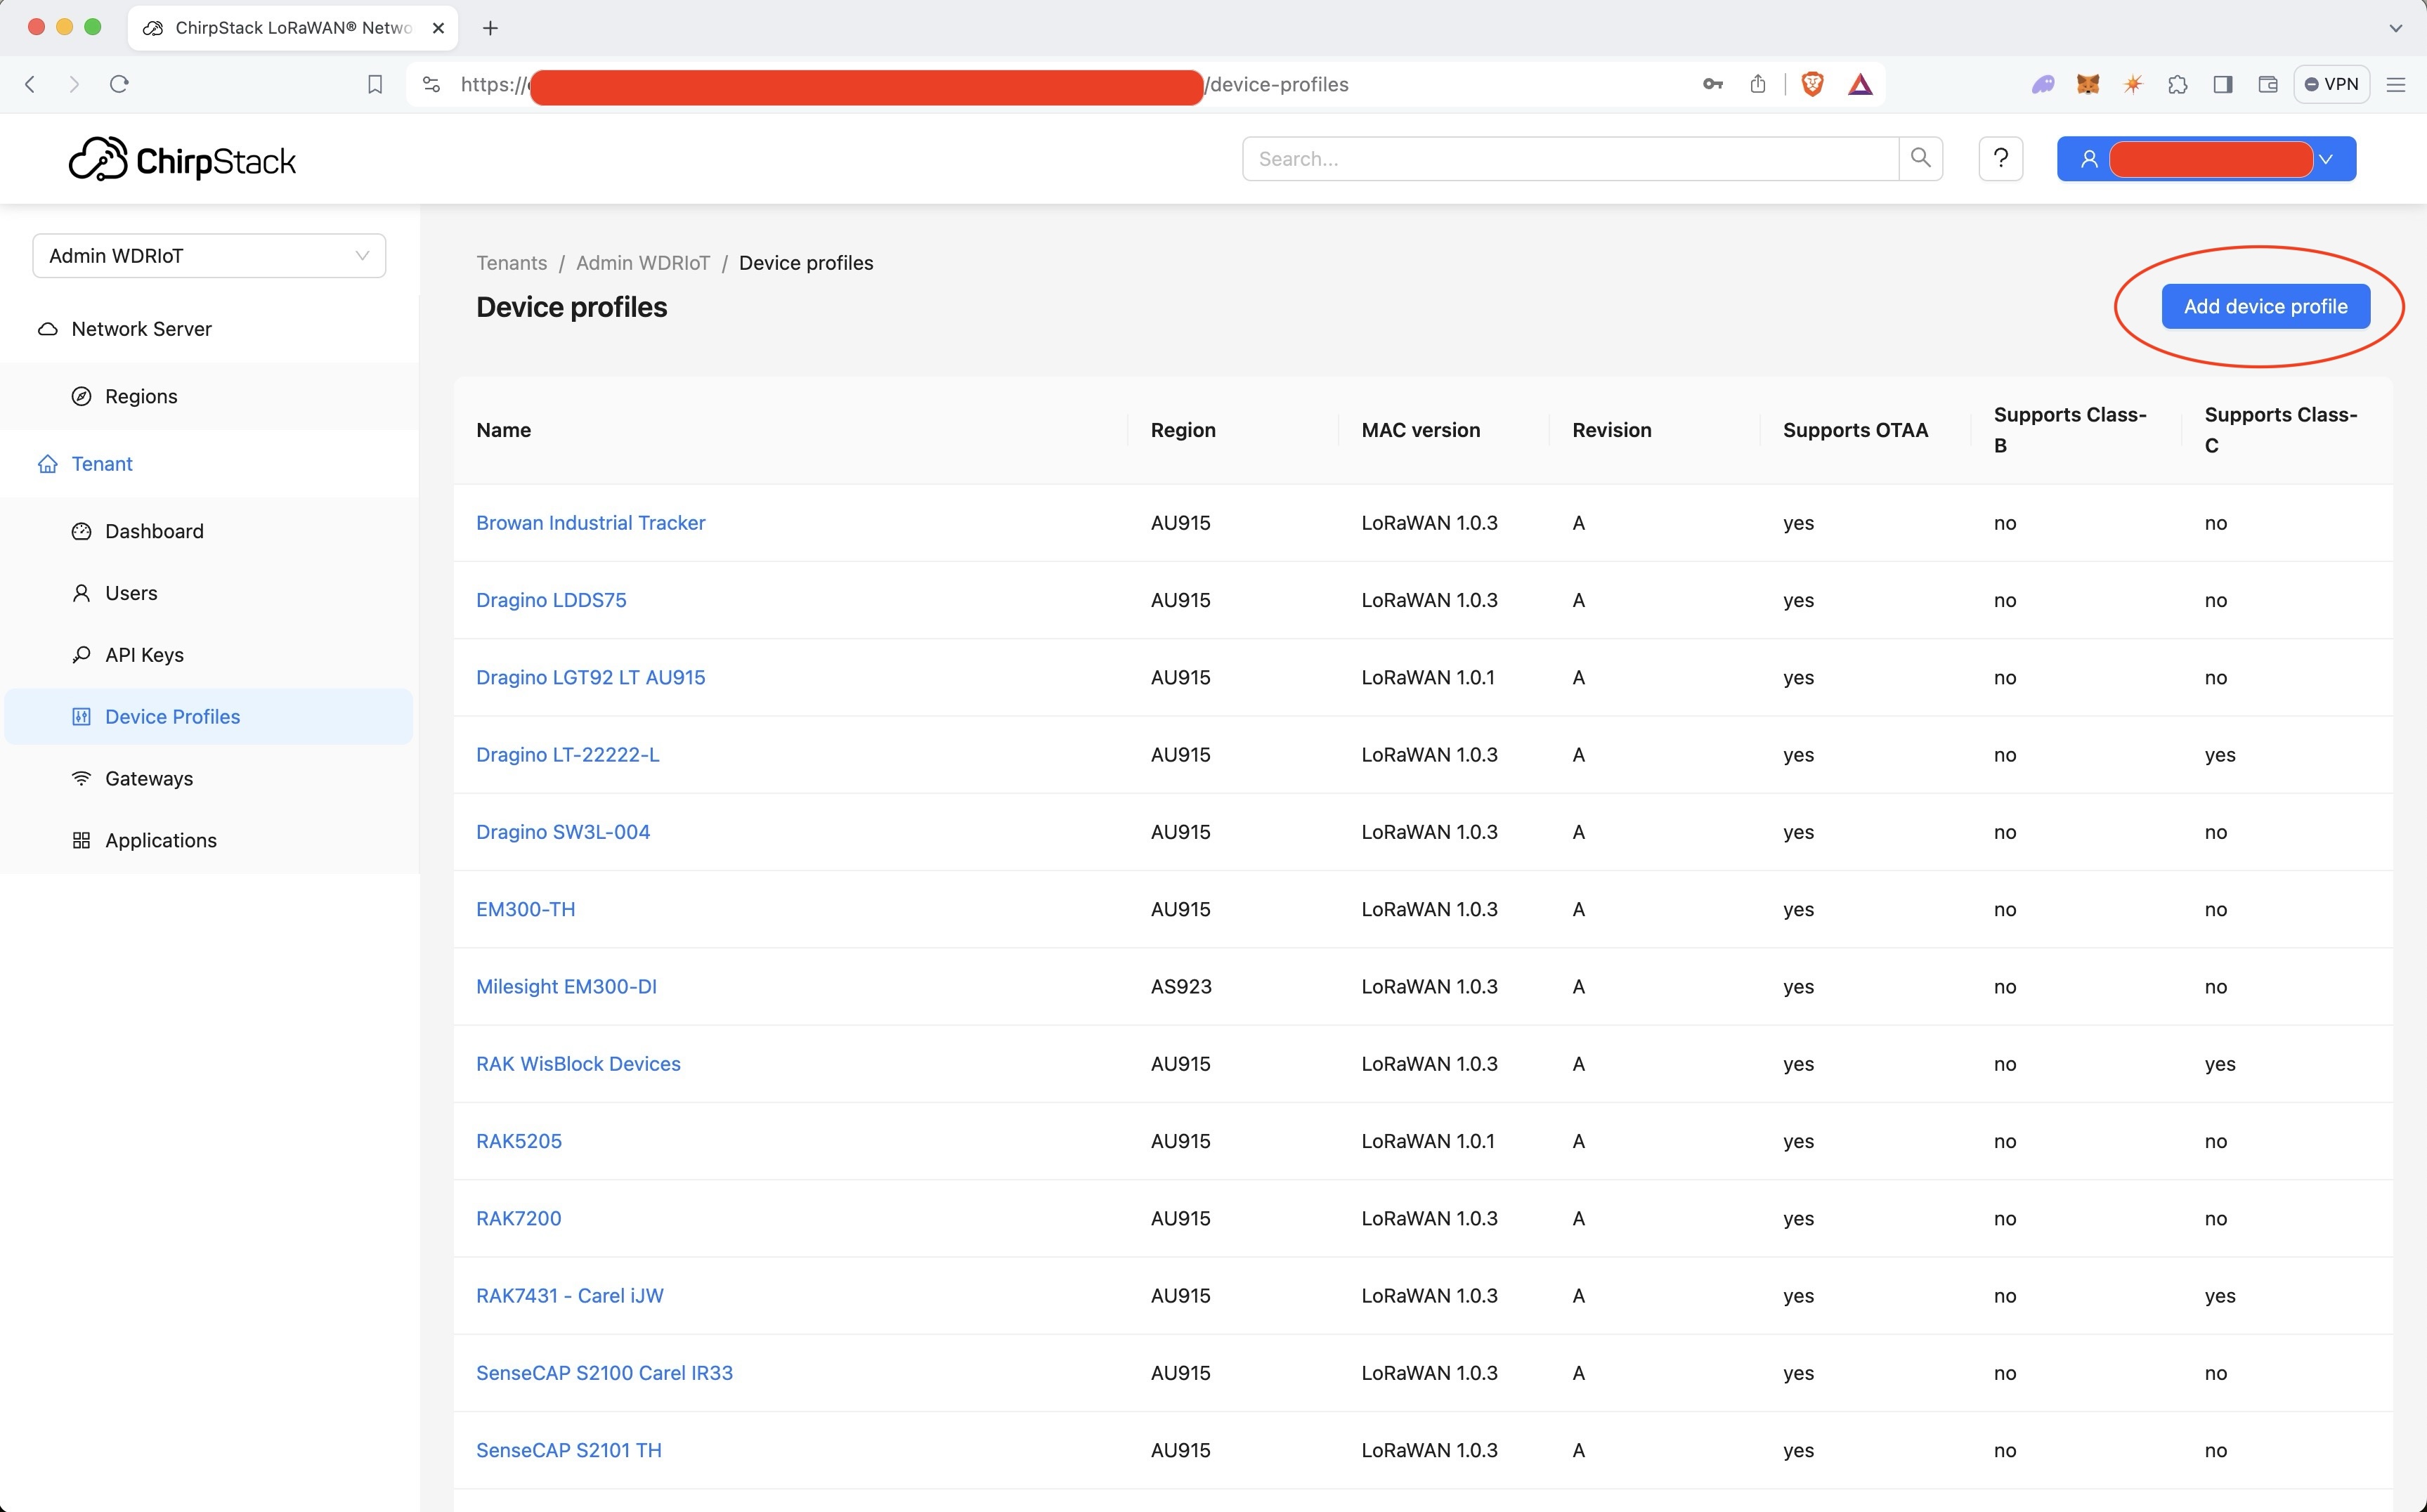Open Applications in the sidebar

tap(160, 840)
